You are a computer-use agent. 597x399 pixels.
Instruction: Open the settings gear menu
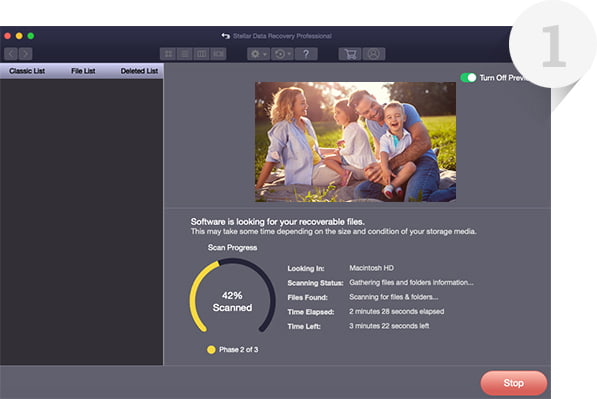point(258,54)
